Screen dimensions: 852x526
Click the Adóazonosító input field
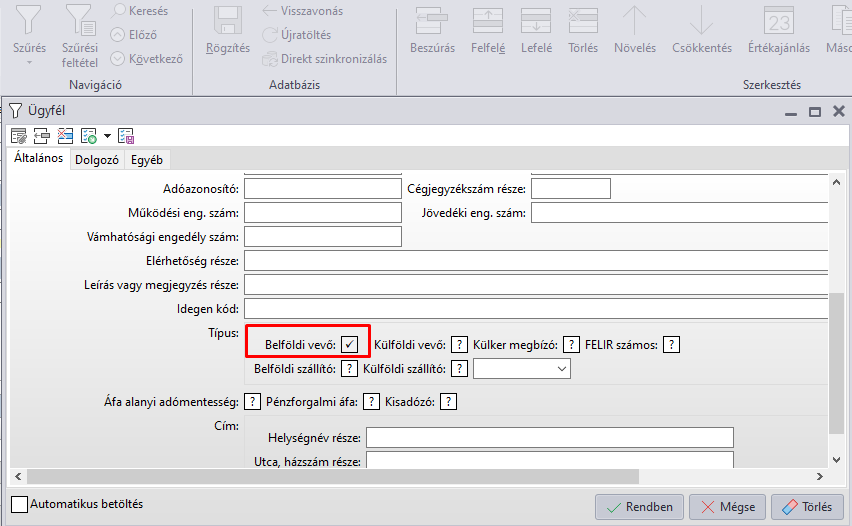click(x=322, y=188)
